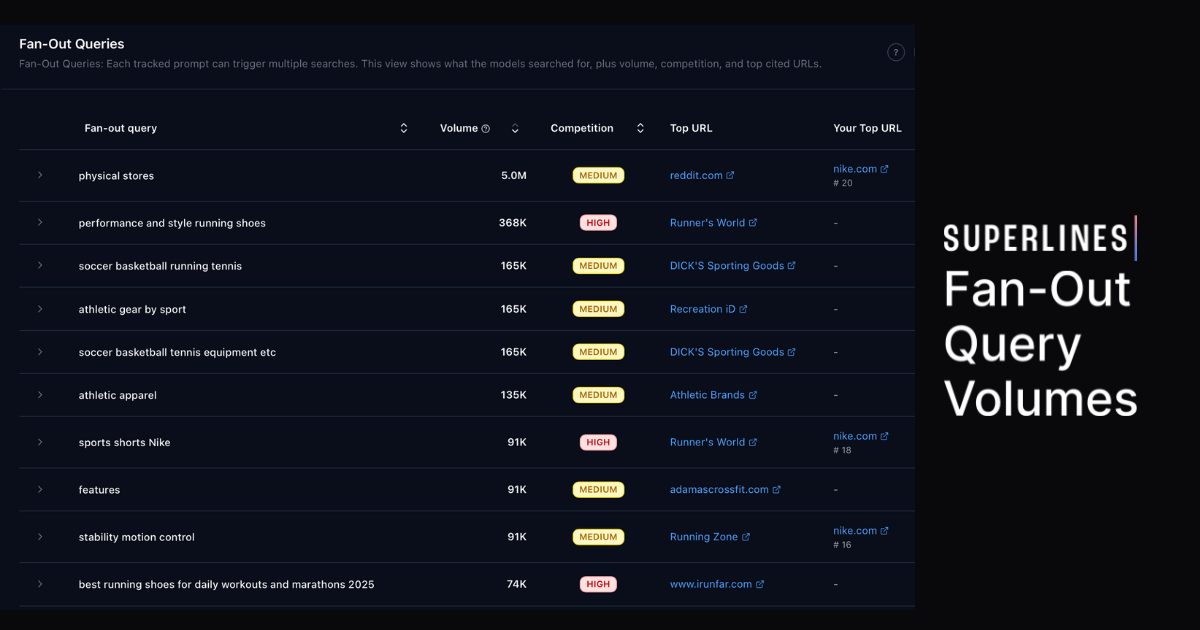Open the DICK'S Sporting Goods link
This screenshot has height=630, width=1200.
[x=728, y=265]
